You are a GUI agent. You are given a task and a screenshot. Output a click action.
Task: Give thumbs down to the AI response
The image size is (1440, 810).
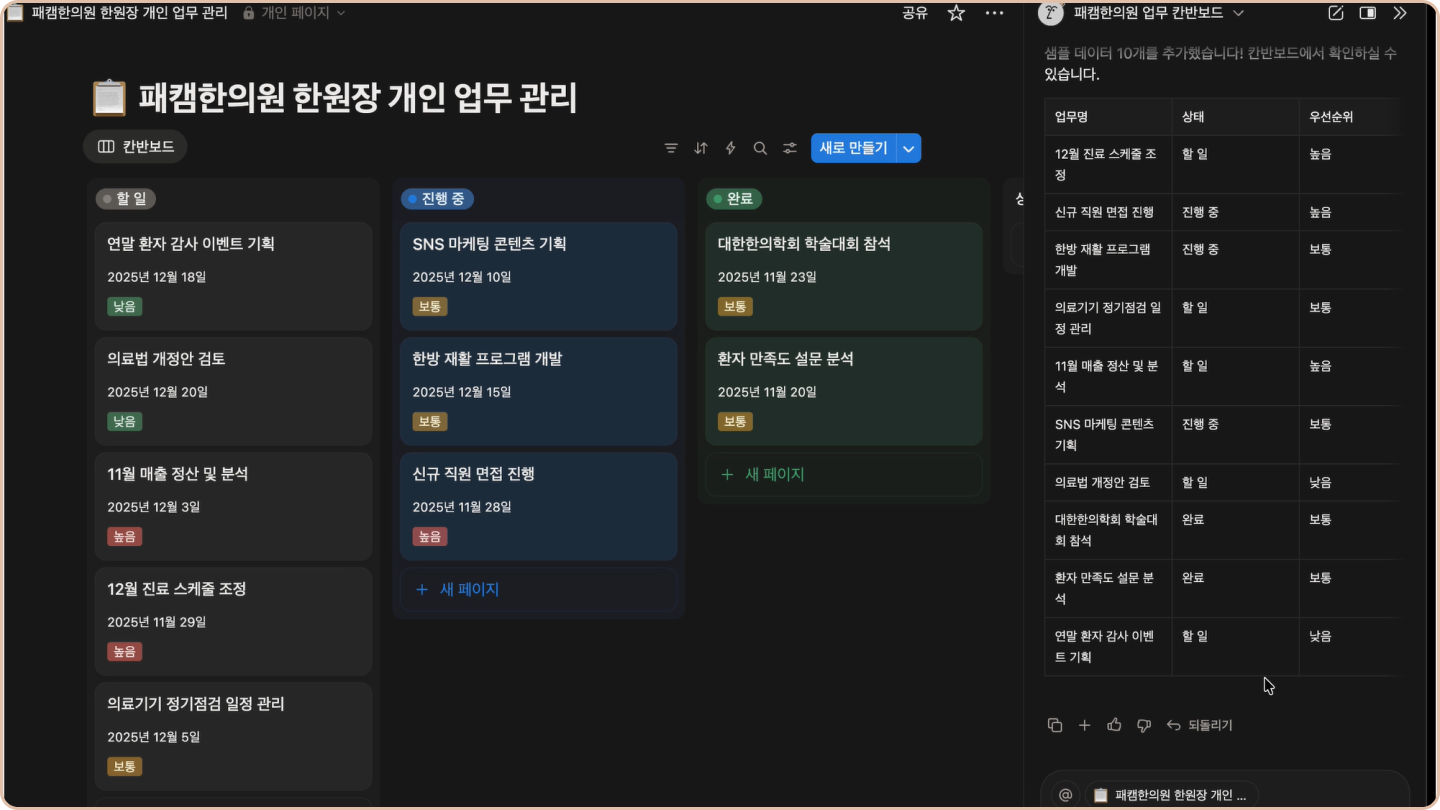[1144, 725]
